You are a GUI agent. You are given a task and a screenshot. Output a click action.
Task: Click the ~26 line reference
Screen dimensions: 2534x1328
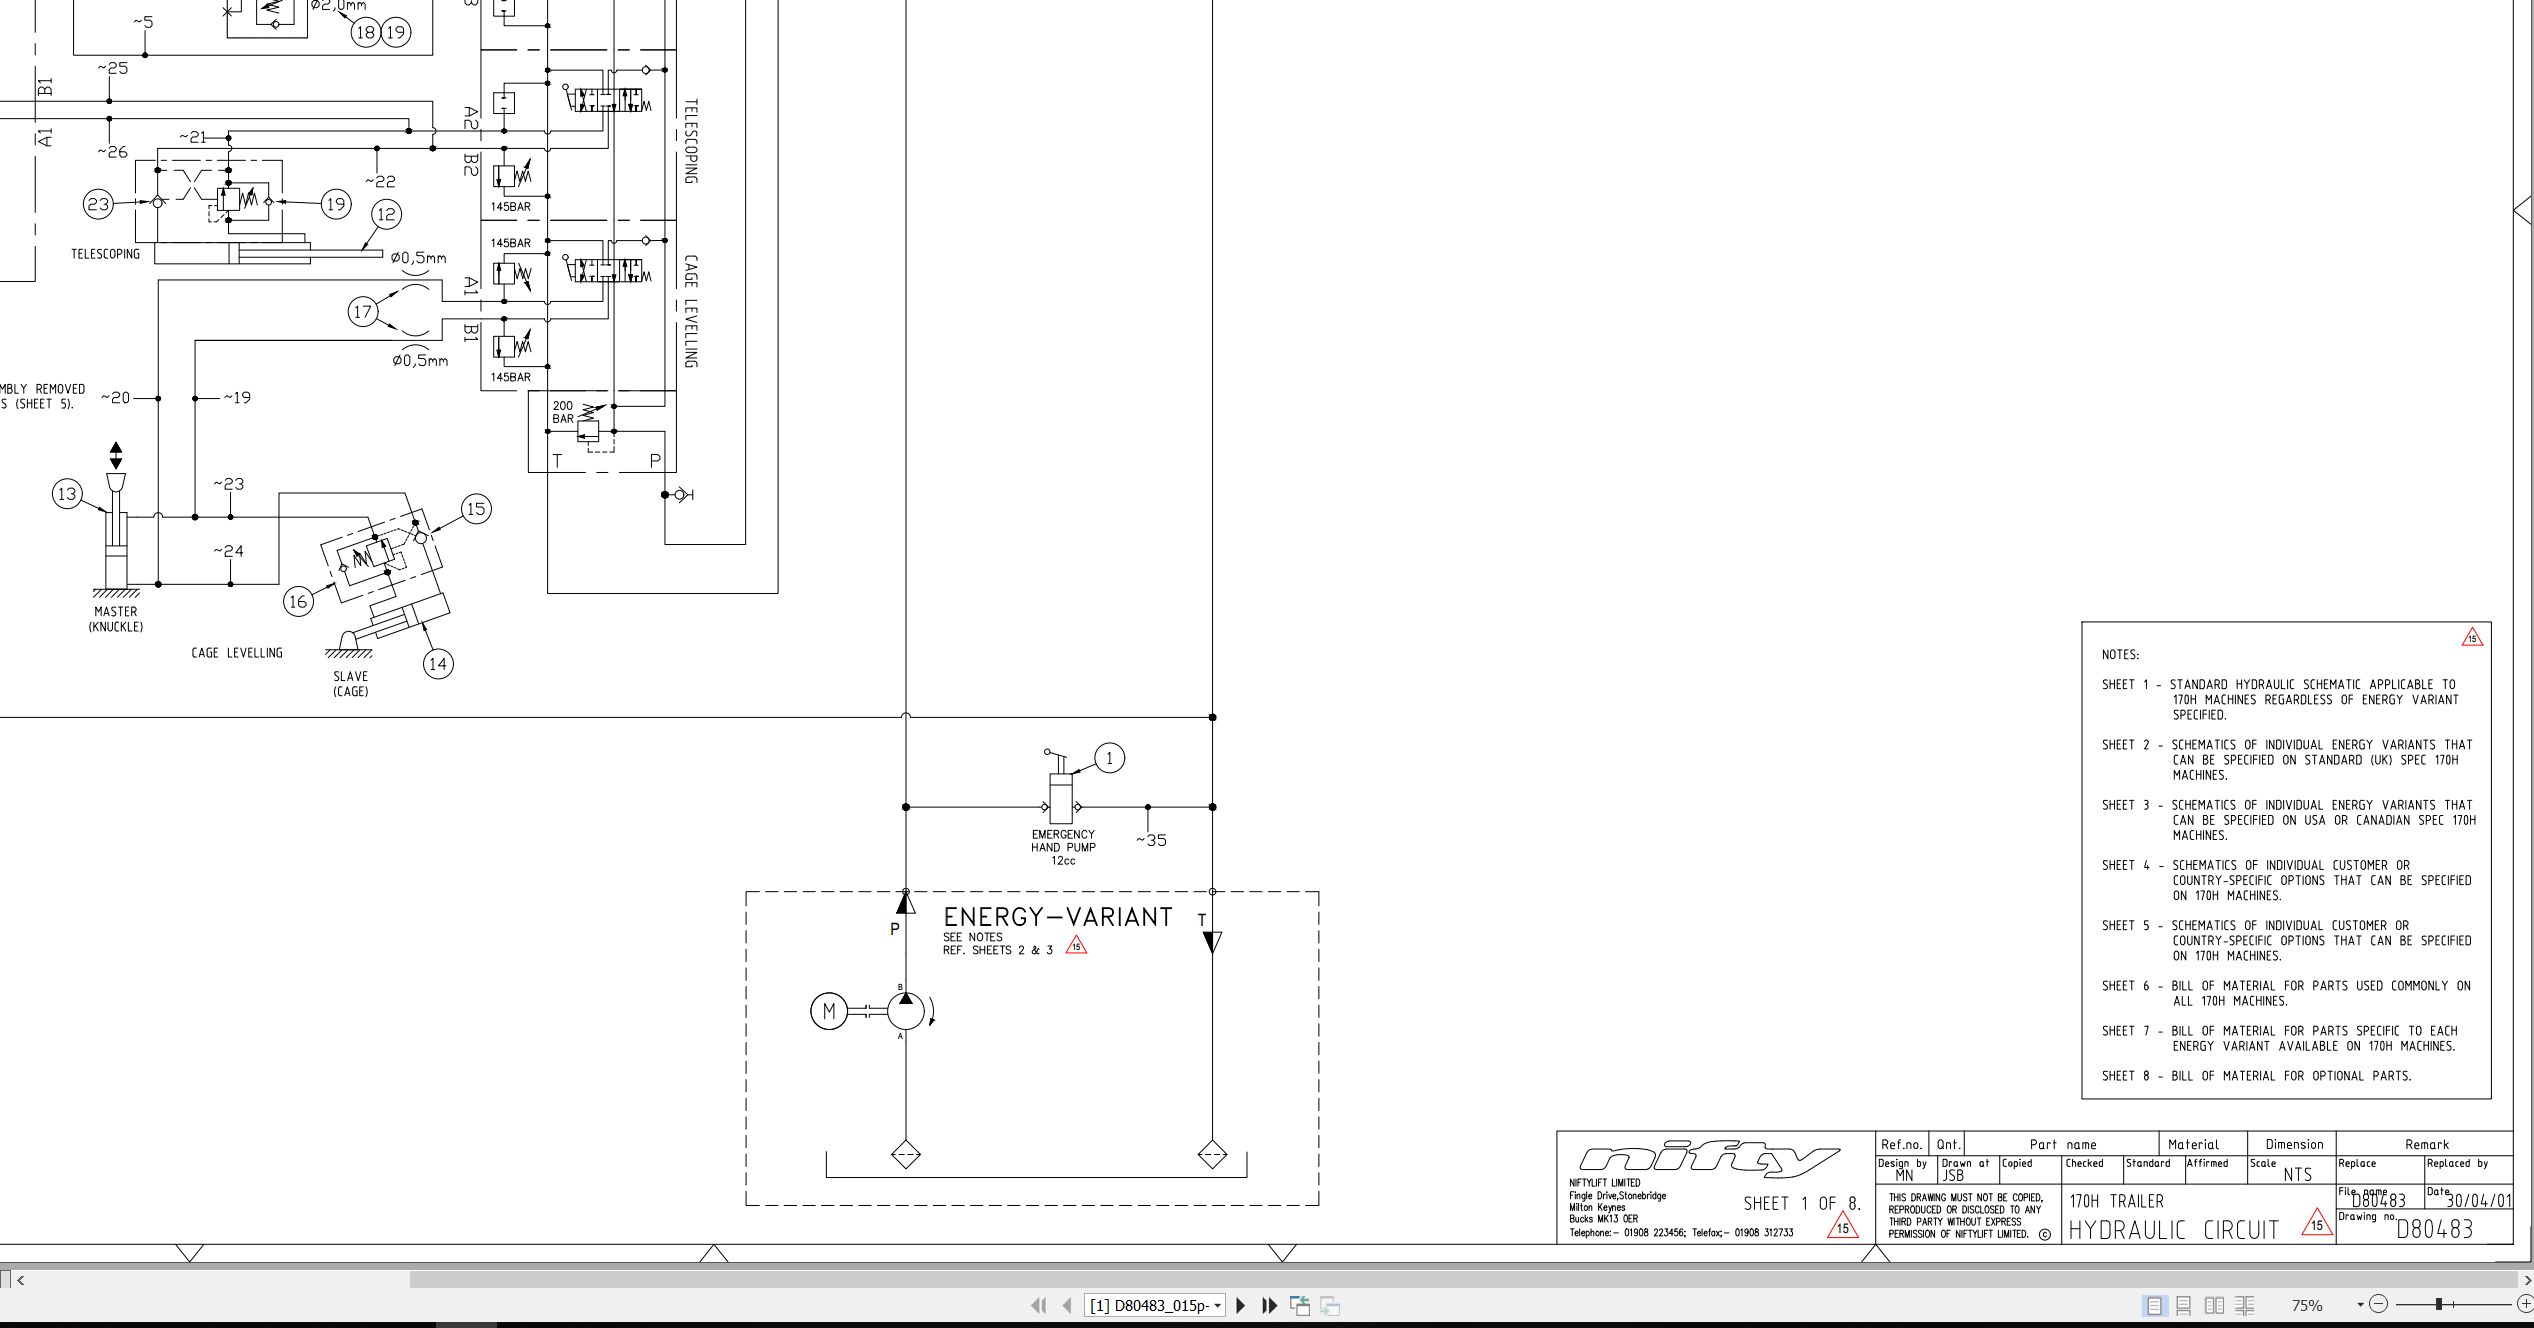pos(113,152)
